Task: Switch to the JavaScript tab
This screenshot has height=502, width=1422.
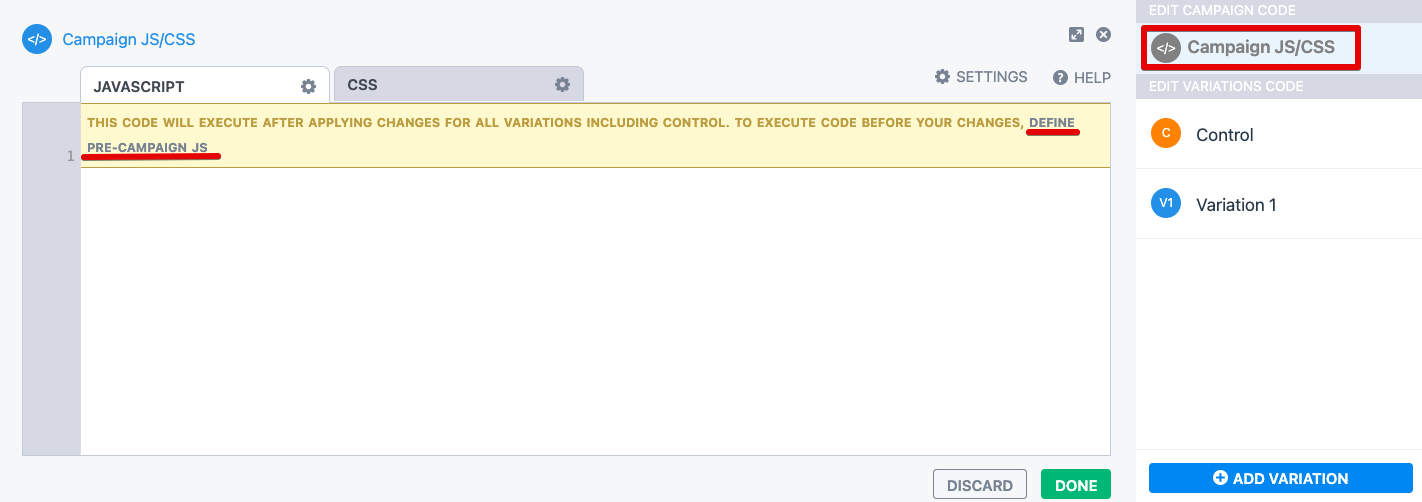Action: (x=139, y=87)
